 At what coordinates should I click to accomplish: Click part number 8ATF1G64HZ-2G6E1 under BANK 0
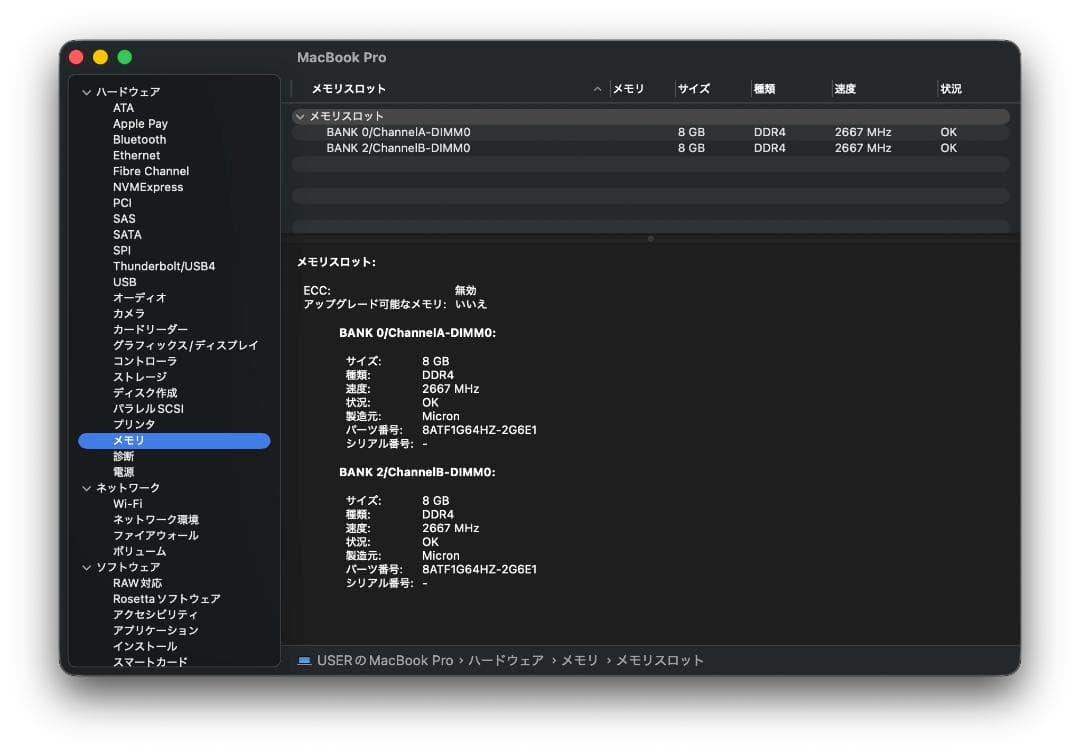479,430
